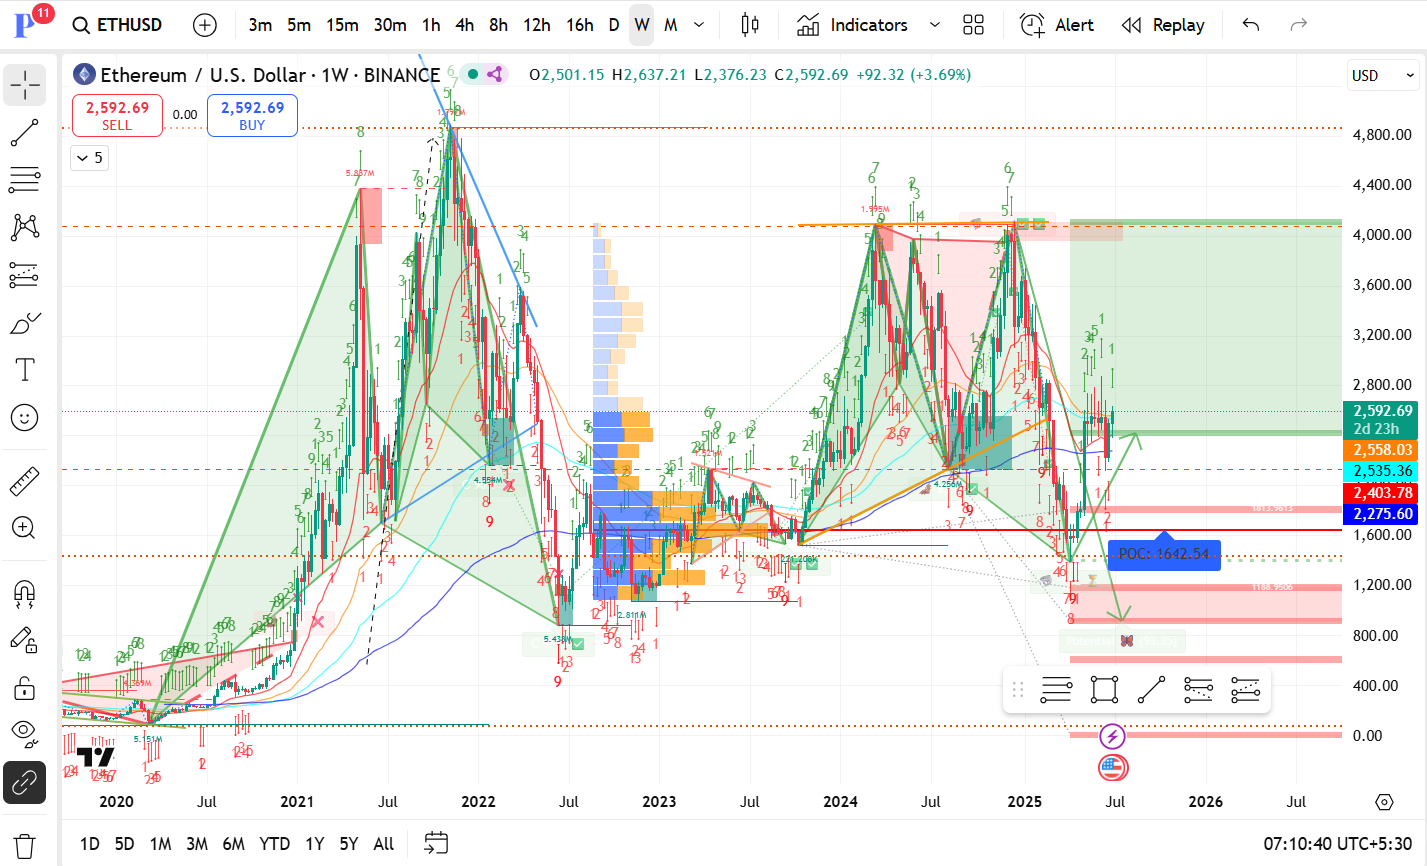1427x866 pixels.
Task: Open the USD currency dropdown
Action: tap(1383, 75)
